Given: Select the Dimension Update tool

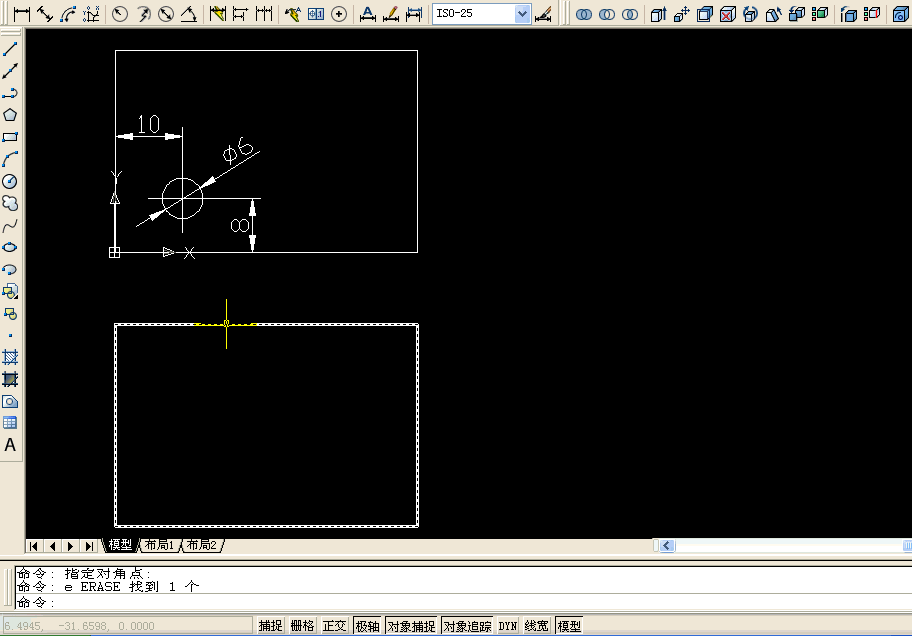Looking at the screenshot, I should coord(414,14).
